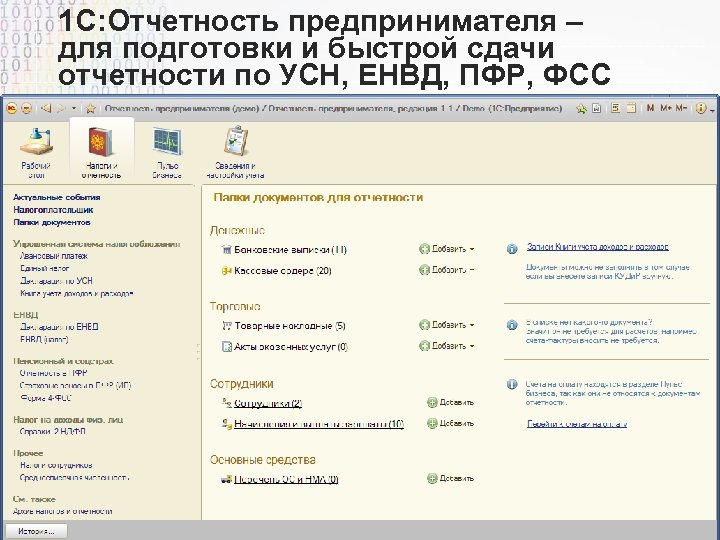The width and height of the screenshot is (720, 540).
Task: Open Среднесписочная численность
Action: click(74, 477)
